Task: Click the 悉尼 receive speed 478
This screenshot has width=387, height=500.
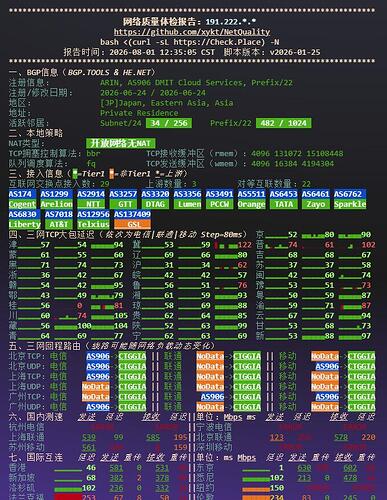Action: point(350,478)
